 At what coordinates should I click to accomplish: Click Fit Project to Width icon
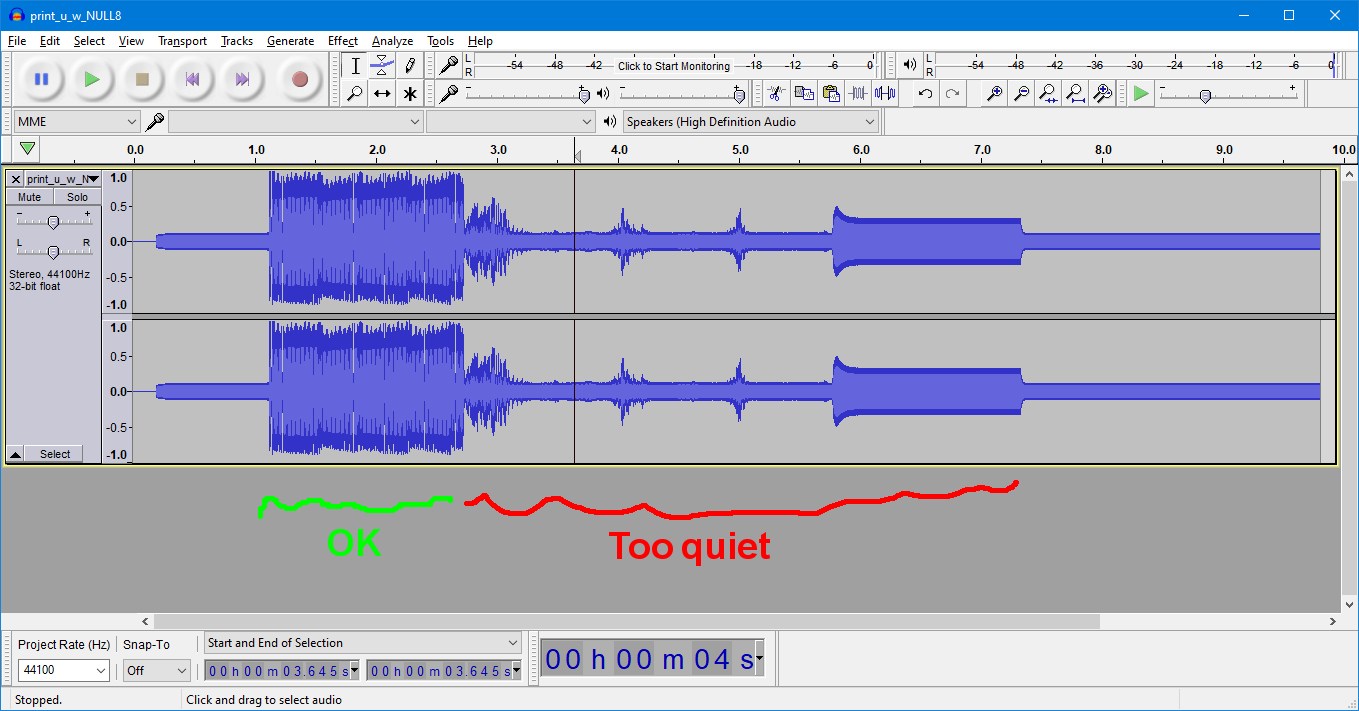pos(1075,93)
